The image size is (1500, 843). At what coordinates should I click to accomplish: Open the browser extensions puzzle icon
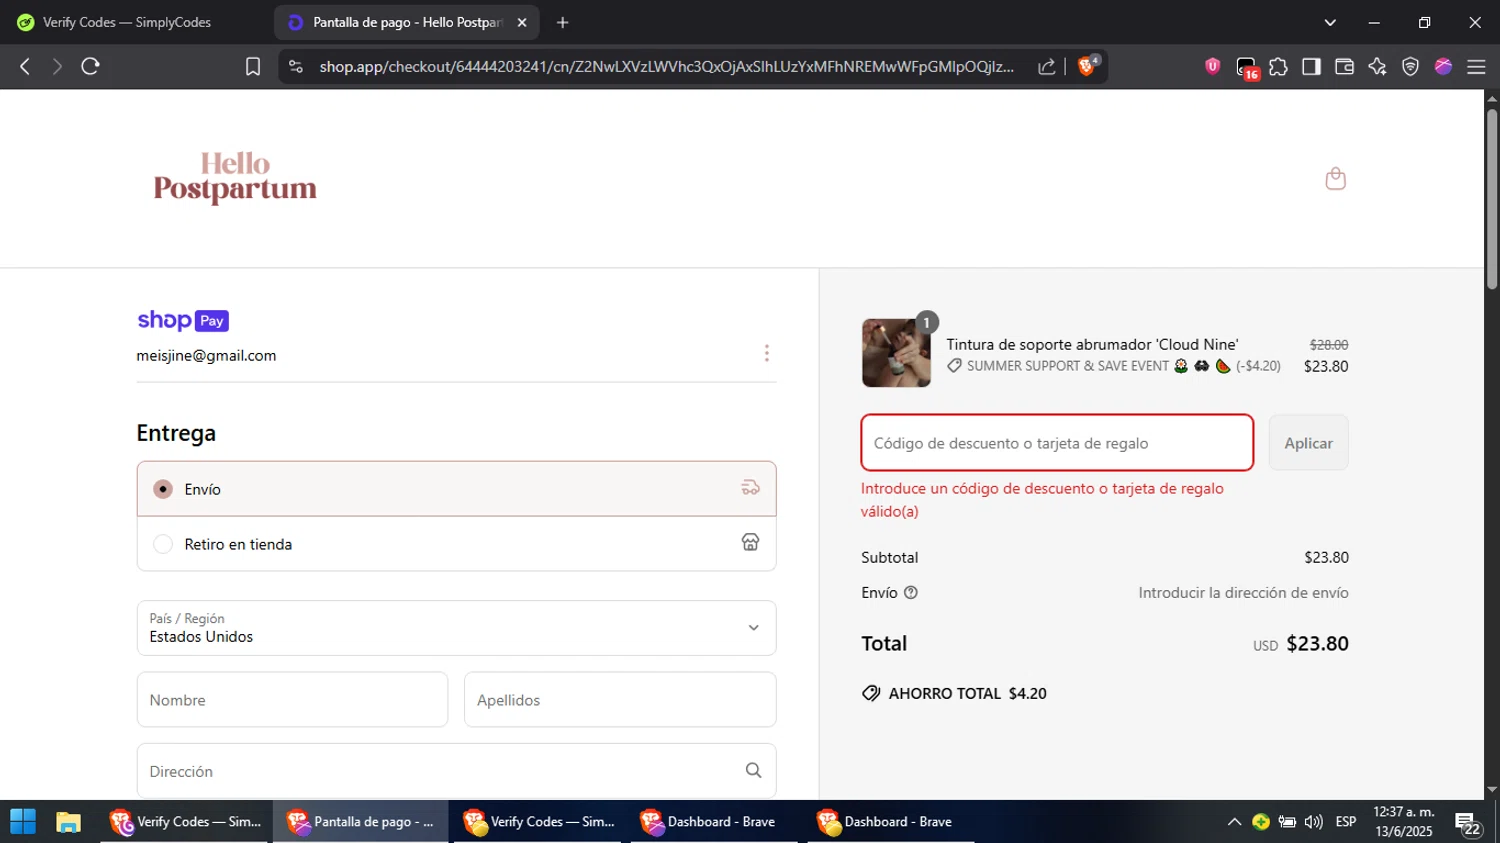point(1279,67)
